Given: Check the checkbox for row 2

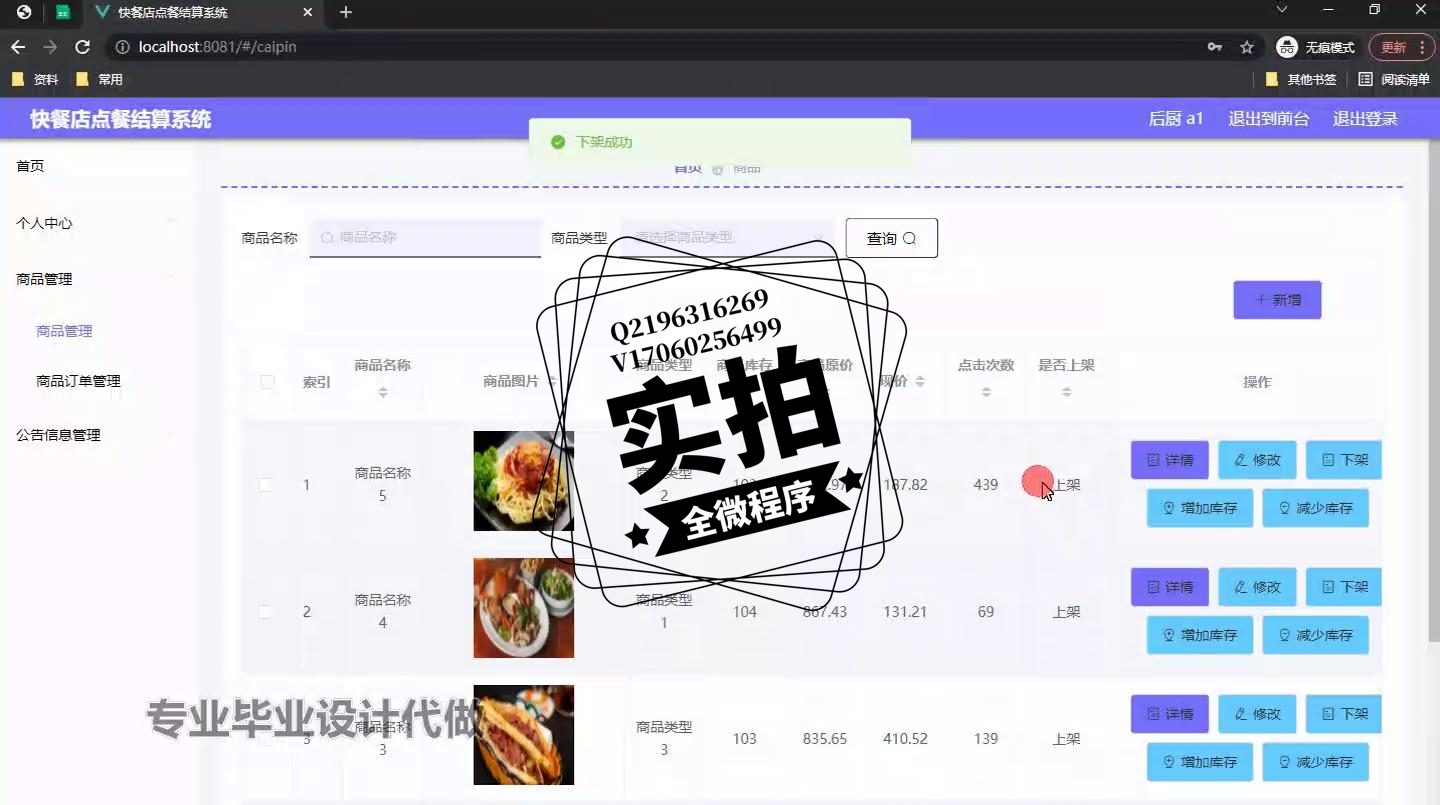Looking at the screenshot, I should [x=265, y=612].
